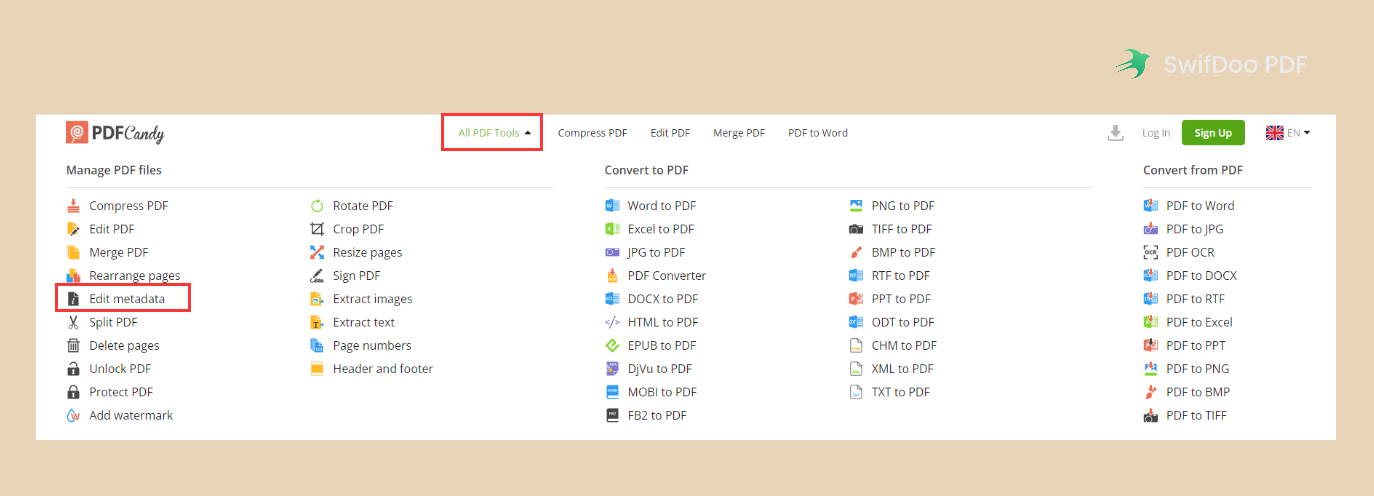
Task: Open the PDF to Excel link
Action: [1199, 322]
